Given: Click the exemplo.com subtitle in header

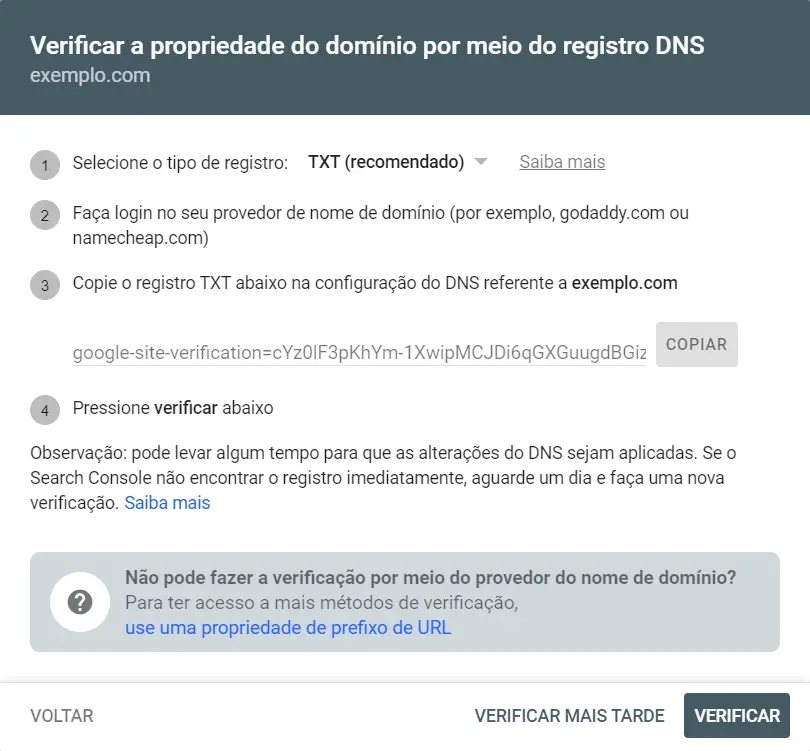Looking at the screenshot, I should coord(90,75).
